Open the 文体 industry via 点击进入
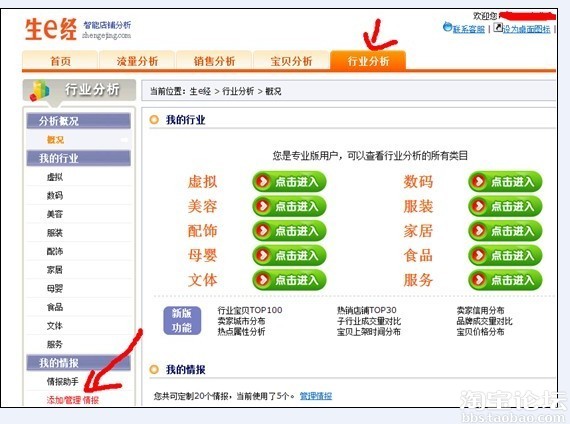This screenshot has width=570, height=424. 289,280
